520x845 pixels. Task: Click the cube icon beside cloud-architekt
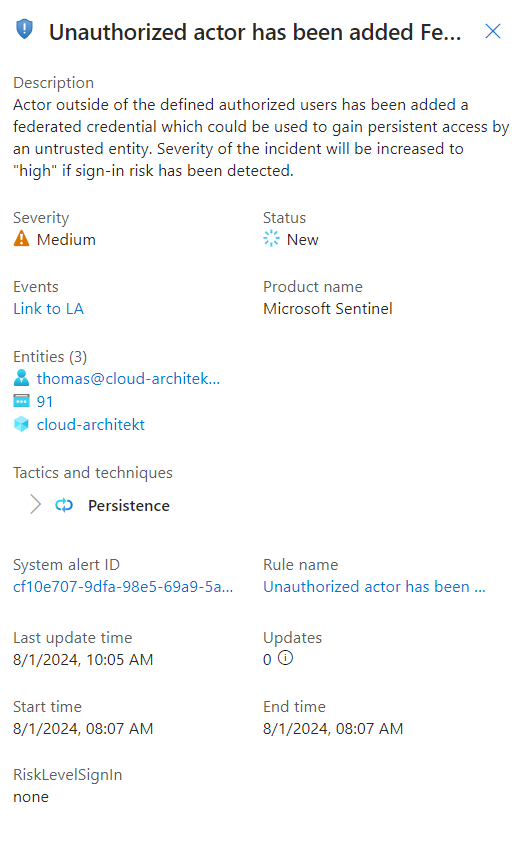click(22, 424)
